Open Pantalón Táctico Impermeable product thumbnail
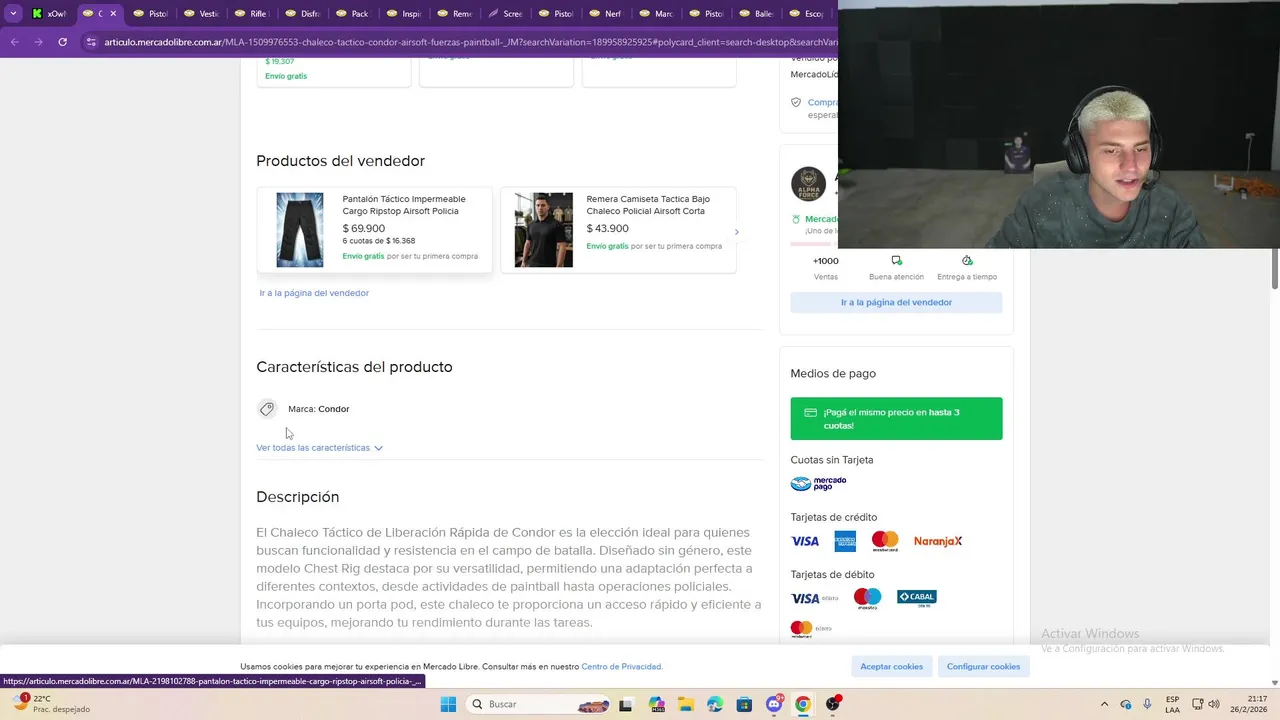 coord(300,230)
